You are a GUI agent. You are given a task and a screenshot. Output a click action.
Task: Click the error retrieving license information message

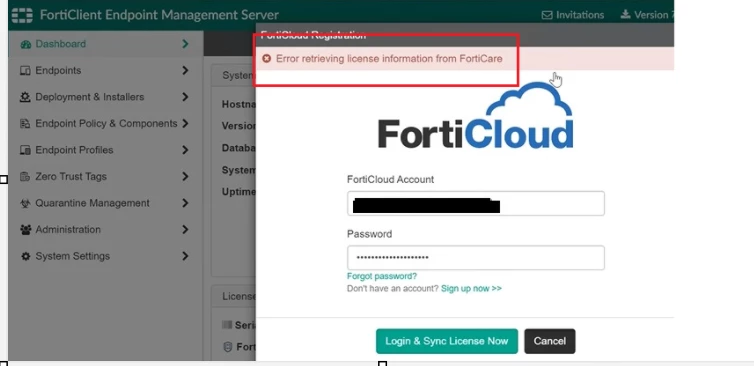point(389,59)
